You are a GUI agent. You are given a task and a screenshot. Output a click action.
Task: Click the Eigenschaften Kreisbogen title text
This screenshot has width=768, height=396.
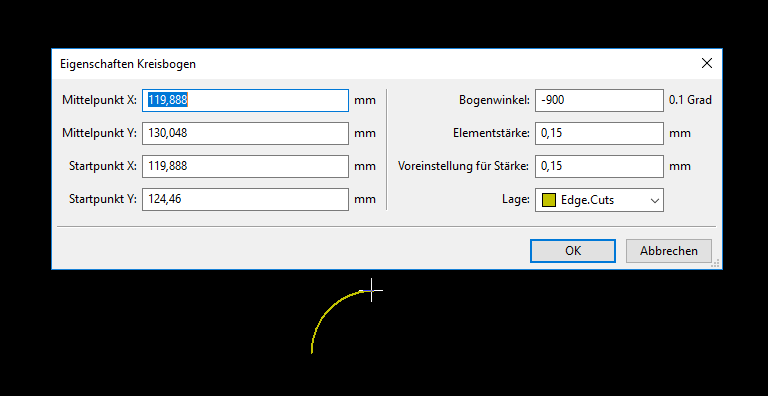point(128,64)
